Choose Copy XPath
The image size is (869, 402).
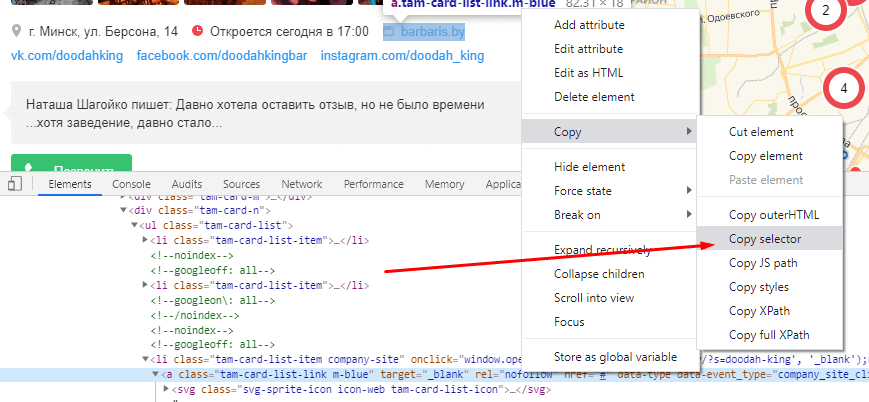point(769,311)
